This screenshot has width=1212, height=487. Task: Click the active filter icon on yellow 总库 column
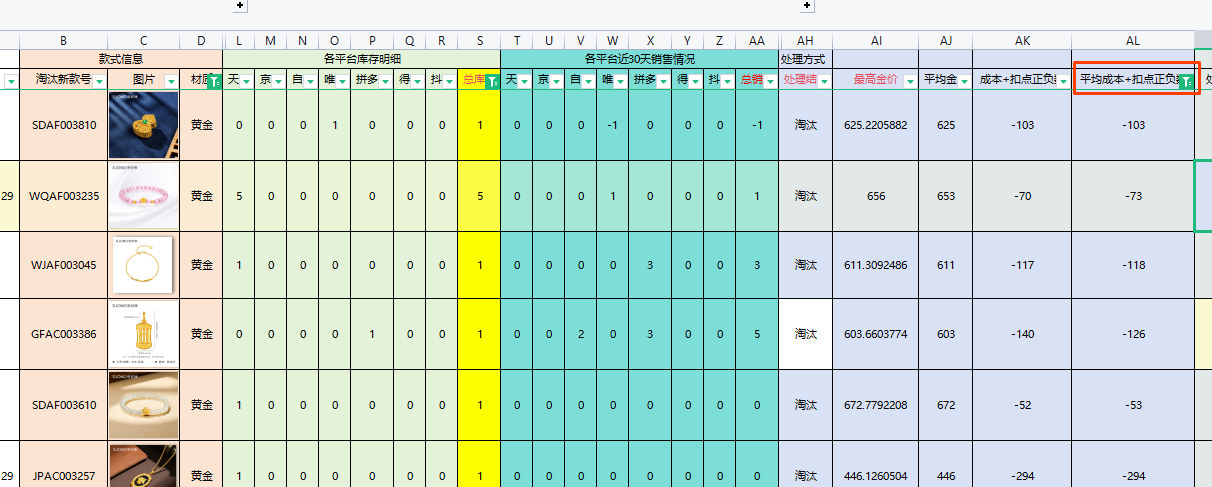point(491,81)
